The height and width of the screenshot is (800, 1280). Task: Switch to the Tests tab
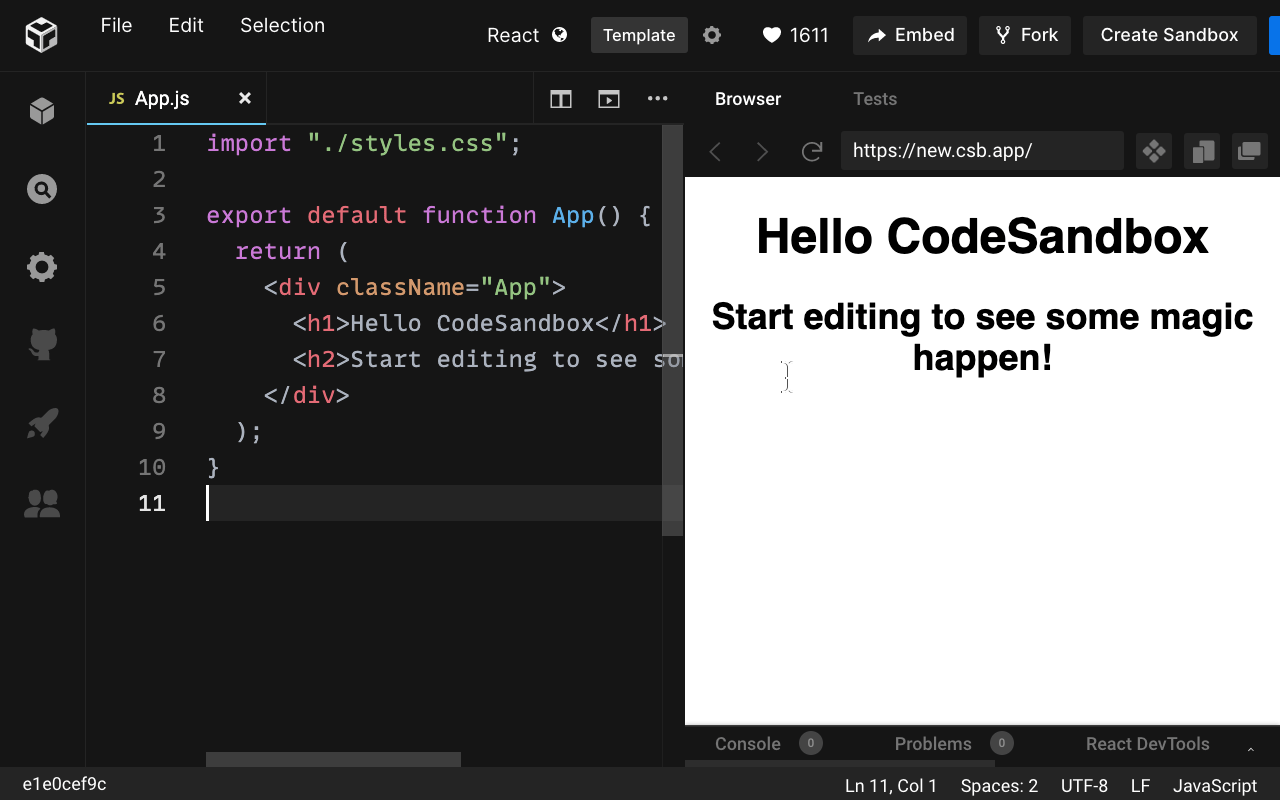(x=875, y=99)
